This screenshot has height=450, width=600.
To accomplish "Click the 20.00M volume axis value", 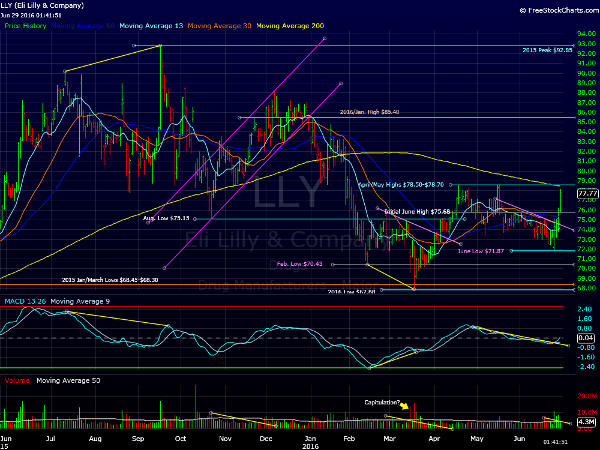I will click(587, 396).
